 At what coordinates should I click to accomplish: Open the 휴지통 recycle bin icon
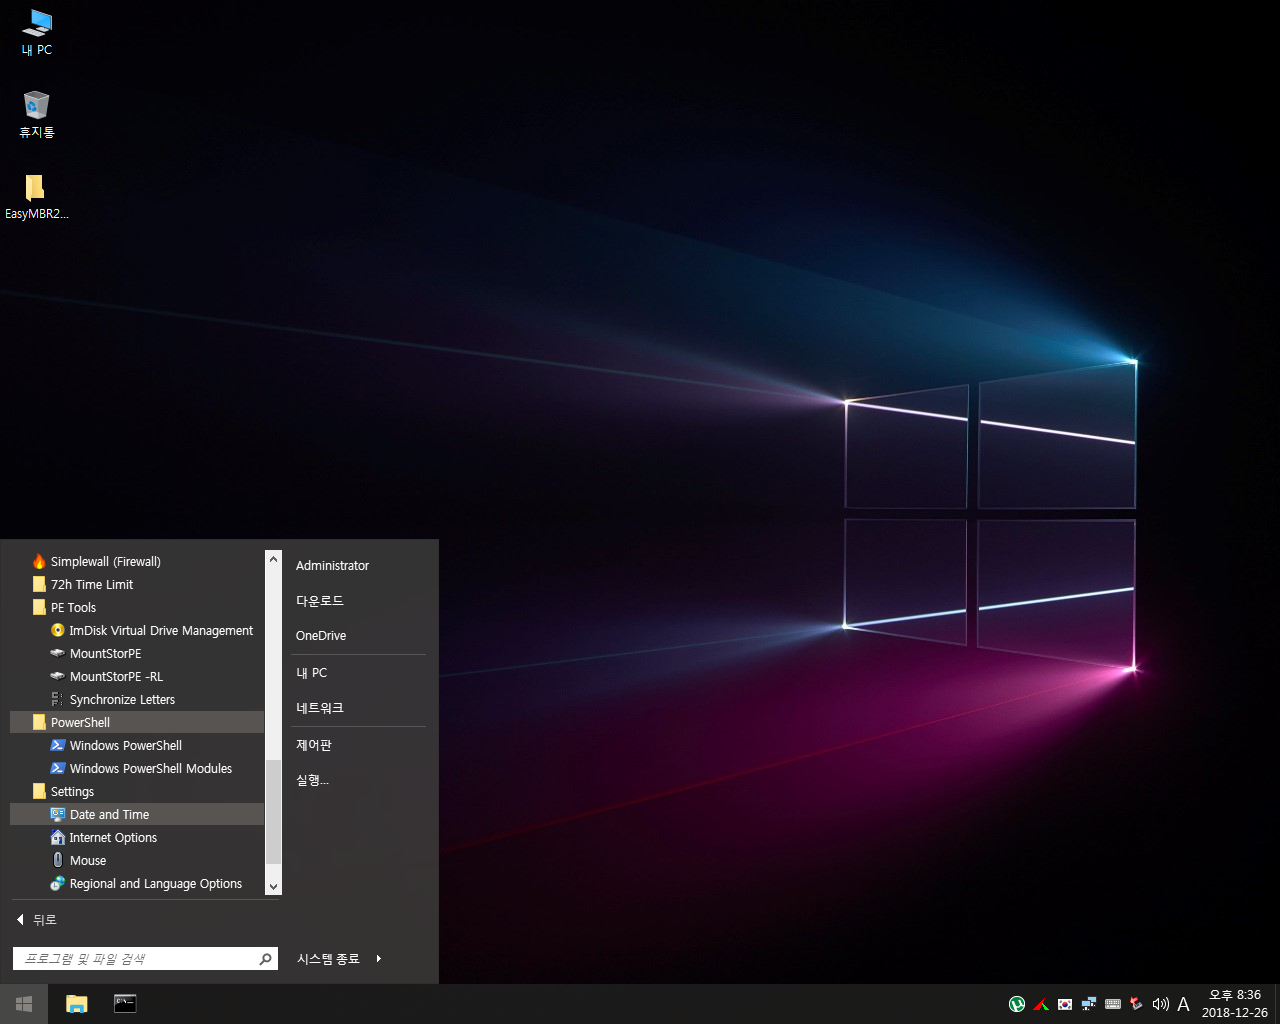click(x=37, y=114)
